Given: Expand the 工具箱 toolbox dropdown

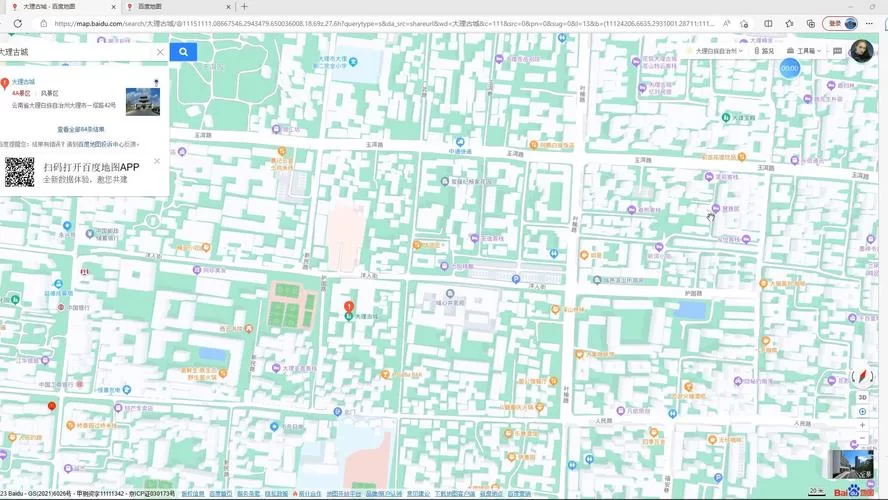Looking at the screenshot, I should click(804, 51).
